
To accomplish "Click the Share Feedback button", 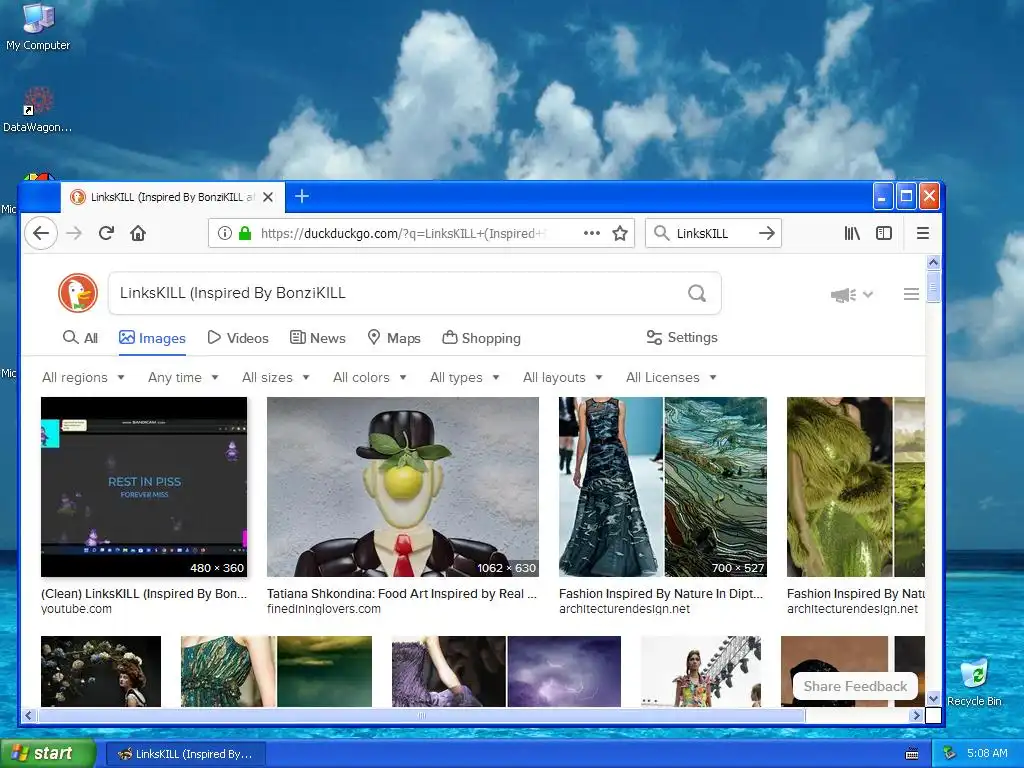I will (855, 686).
